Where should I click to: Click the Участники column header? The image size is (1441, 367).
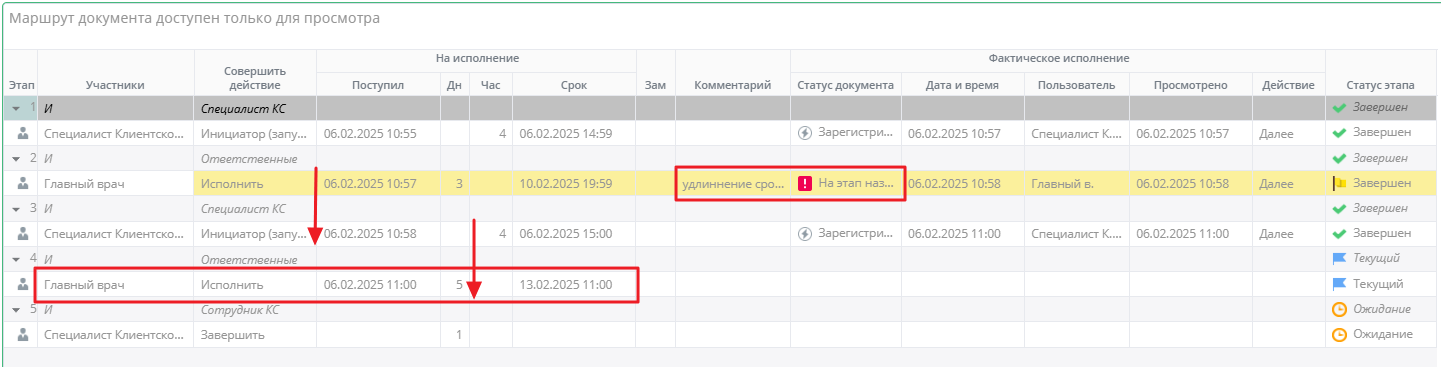pyautogui.click(x=115, y=85)
